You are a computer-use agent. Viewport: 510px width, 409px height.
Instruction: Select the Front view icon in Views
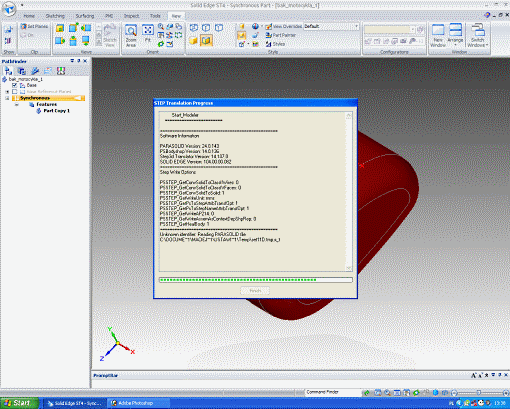coord(60,28)
